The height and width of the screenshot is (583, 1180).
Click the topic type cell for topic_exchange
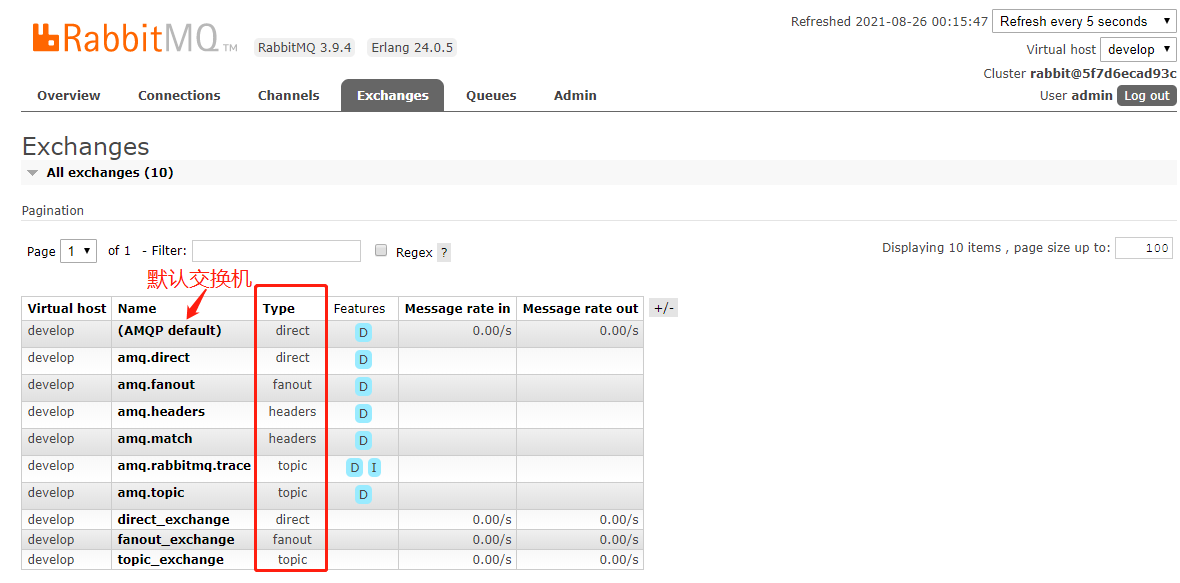pos(292,560)
